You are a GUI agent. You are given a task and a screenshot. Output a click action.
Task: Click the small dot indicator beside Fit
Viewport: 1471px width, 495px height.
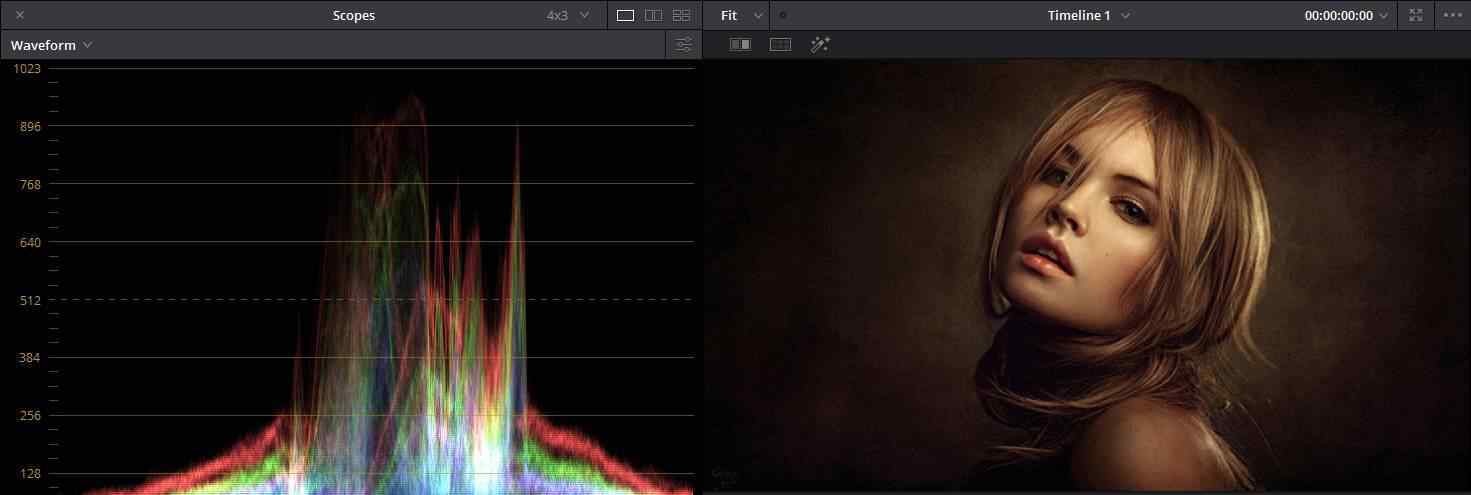(782, 15)
